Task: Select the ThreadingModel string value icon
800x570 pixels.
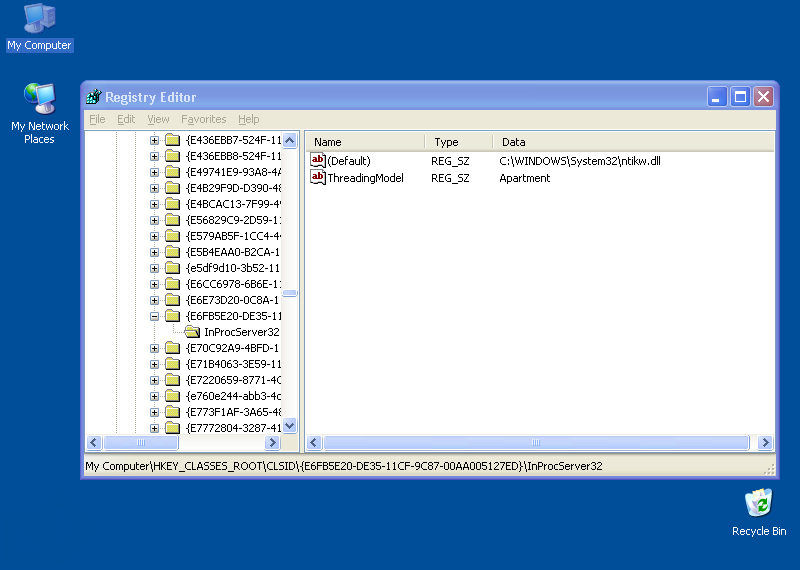Action: coord(317,178)
